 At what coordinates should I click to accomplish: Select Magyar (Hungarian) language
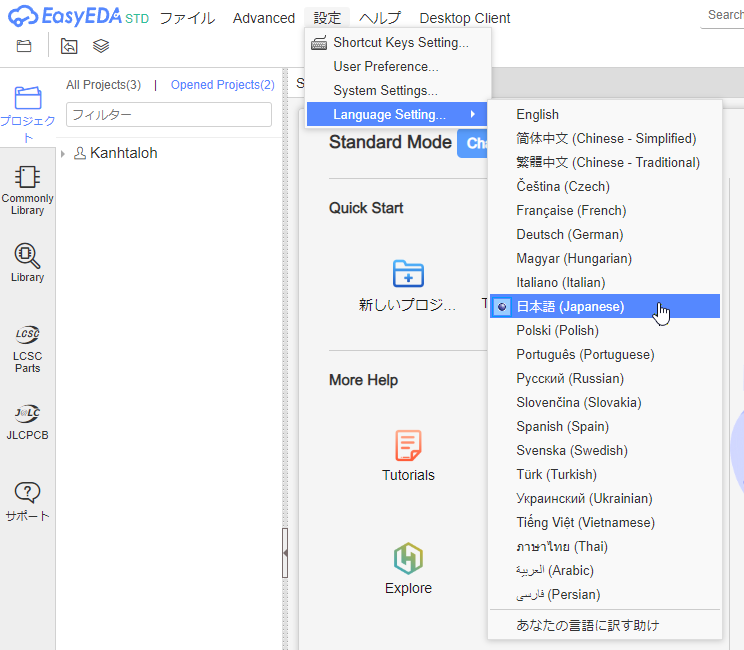tap(604, 259)
